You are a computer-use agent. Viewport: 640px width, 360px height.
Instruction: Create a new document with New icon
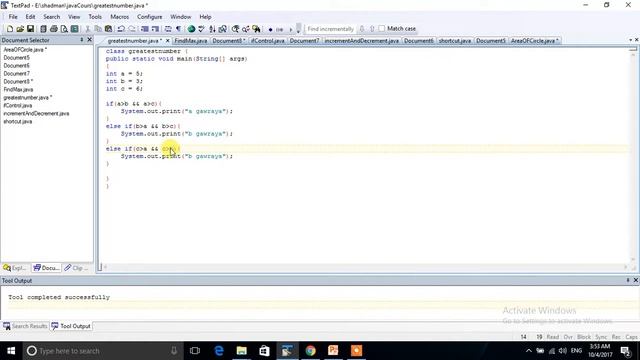pyautogui.click(x=10, y=29)
